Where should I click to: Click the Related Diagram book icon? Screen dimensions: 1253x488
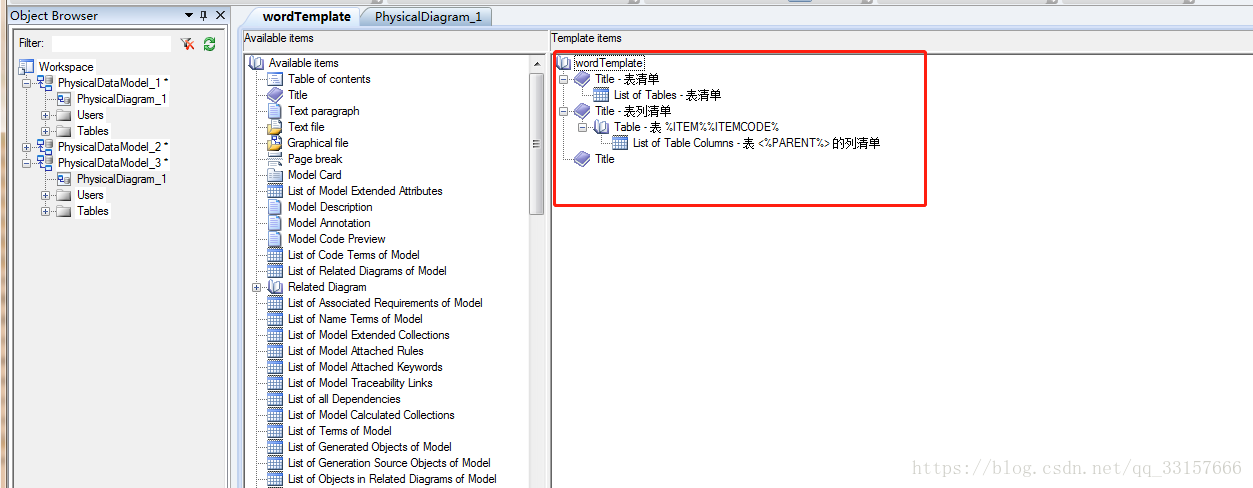pos(275,287)
